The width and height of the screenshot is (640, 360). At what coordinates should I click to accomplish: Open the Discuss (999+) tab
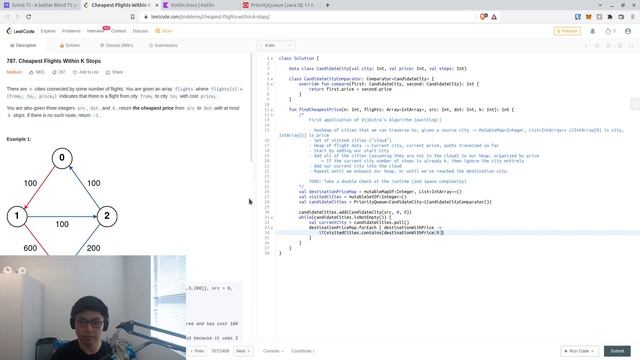tap(117, 45)
